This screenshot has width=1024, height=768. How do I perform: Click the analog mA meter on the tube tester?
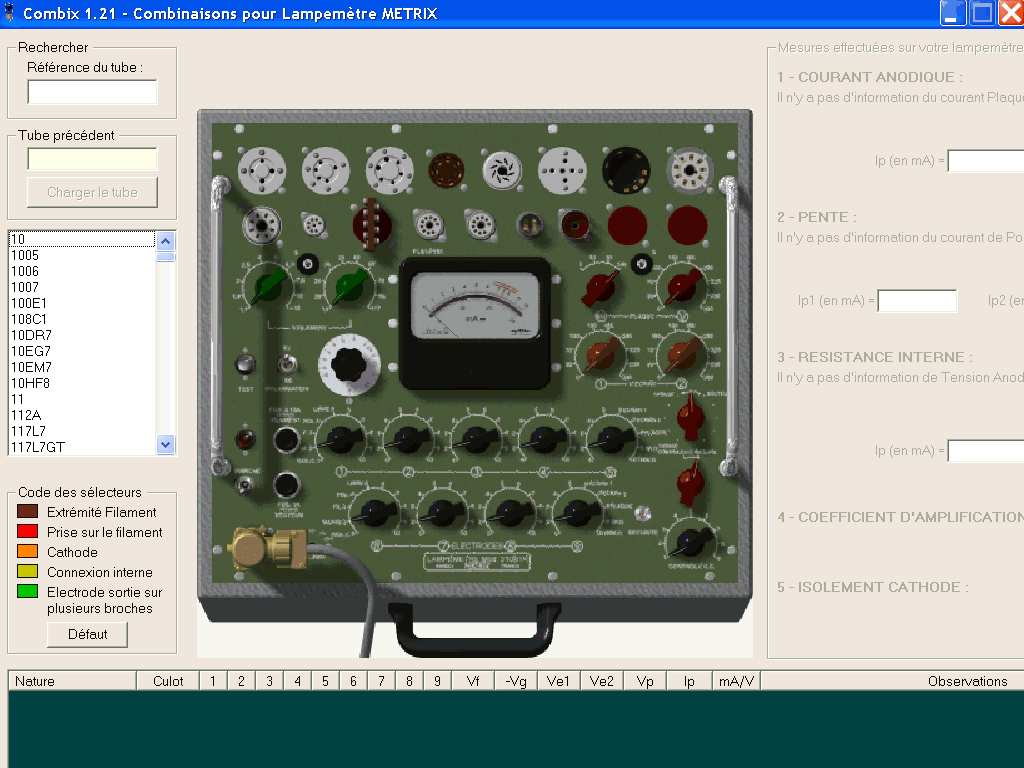(x=475, y=323)
